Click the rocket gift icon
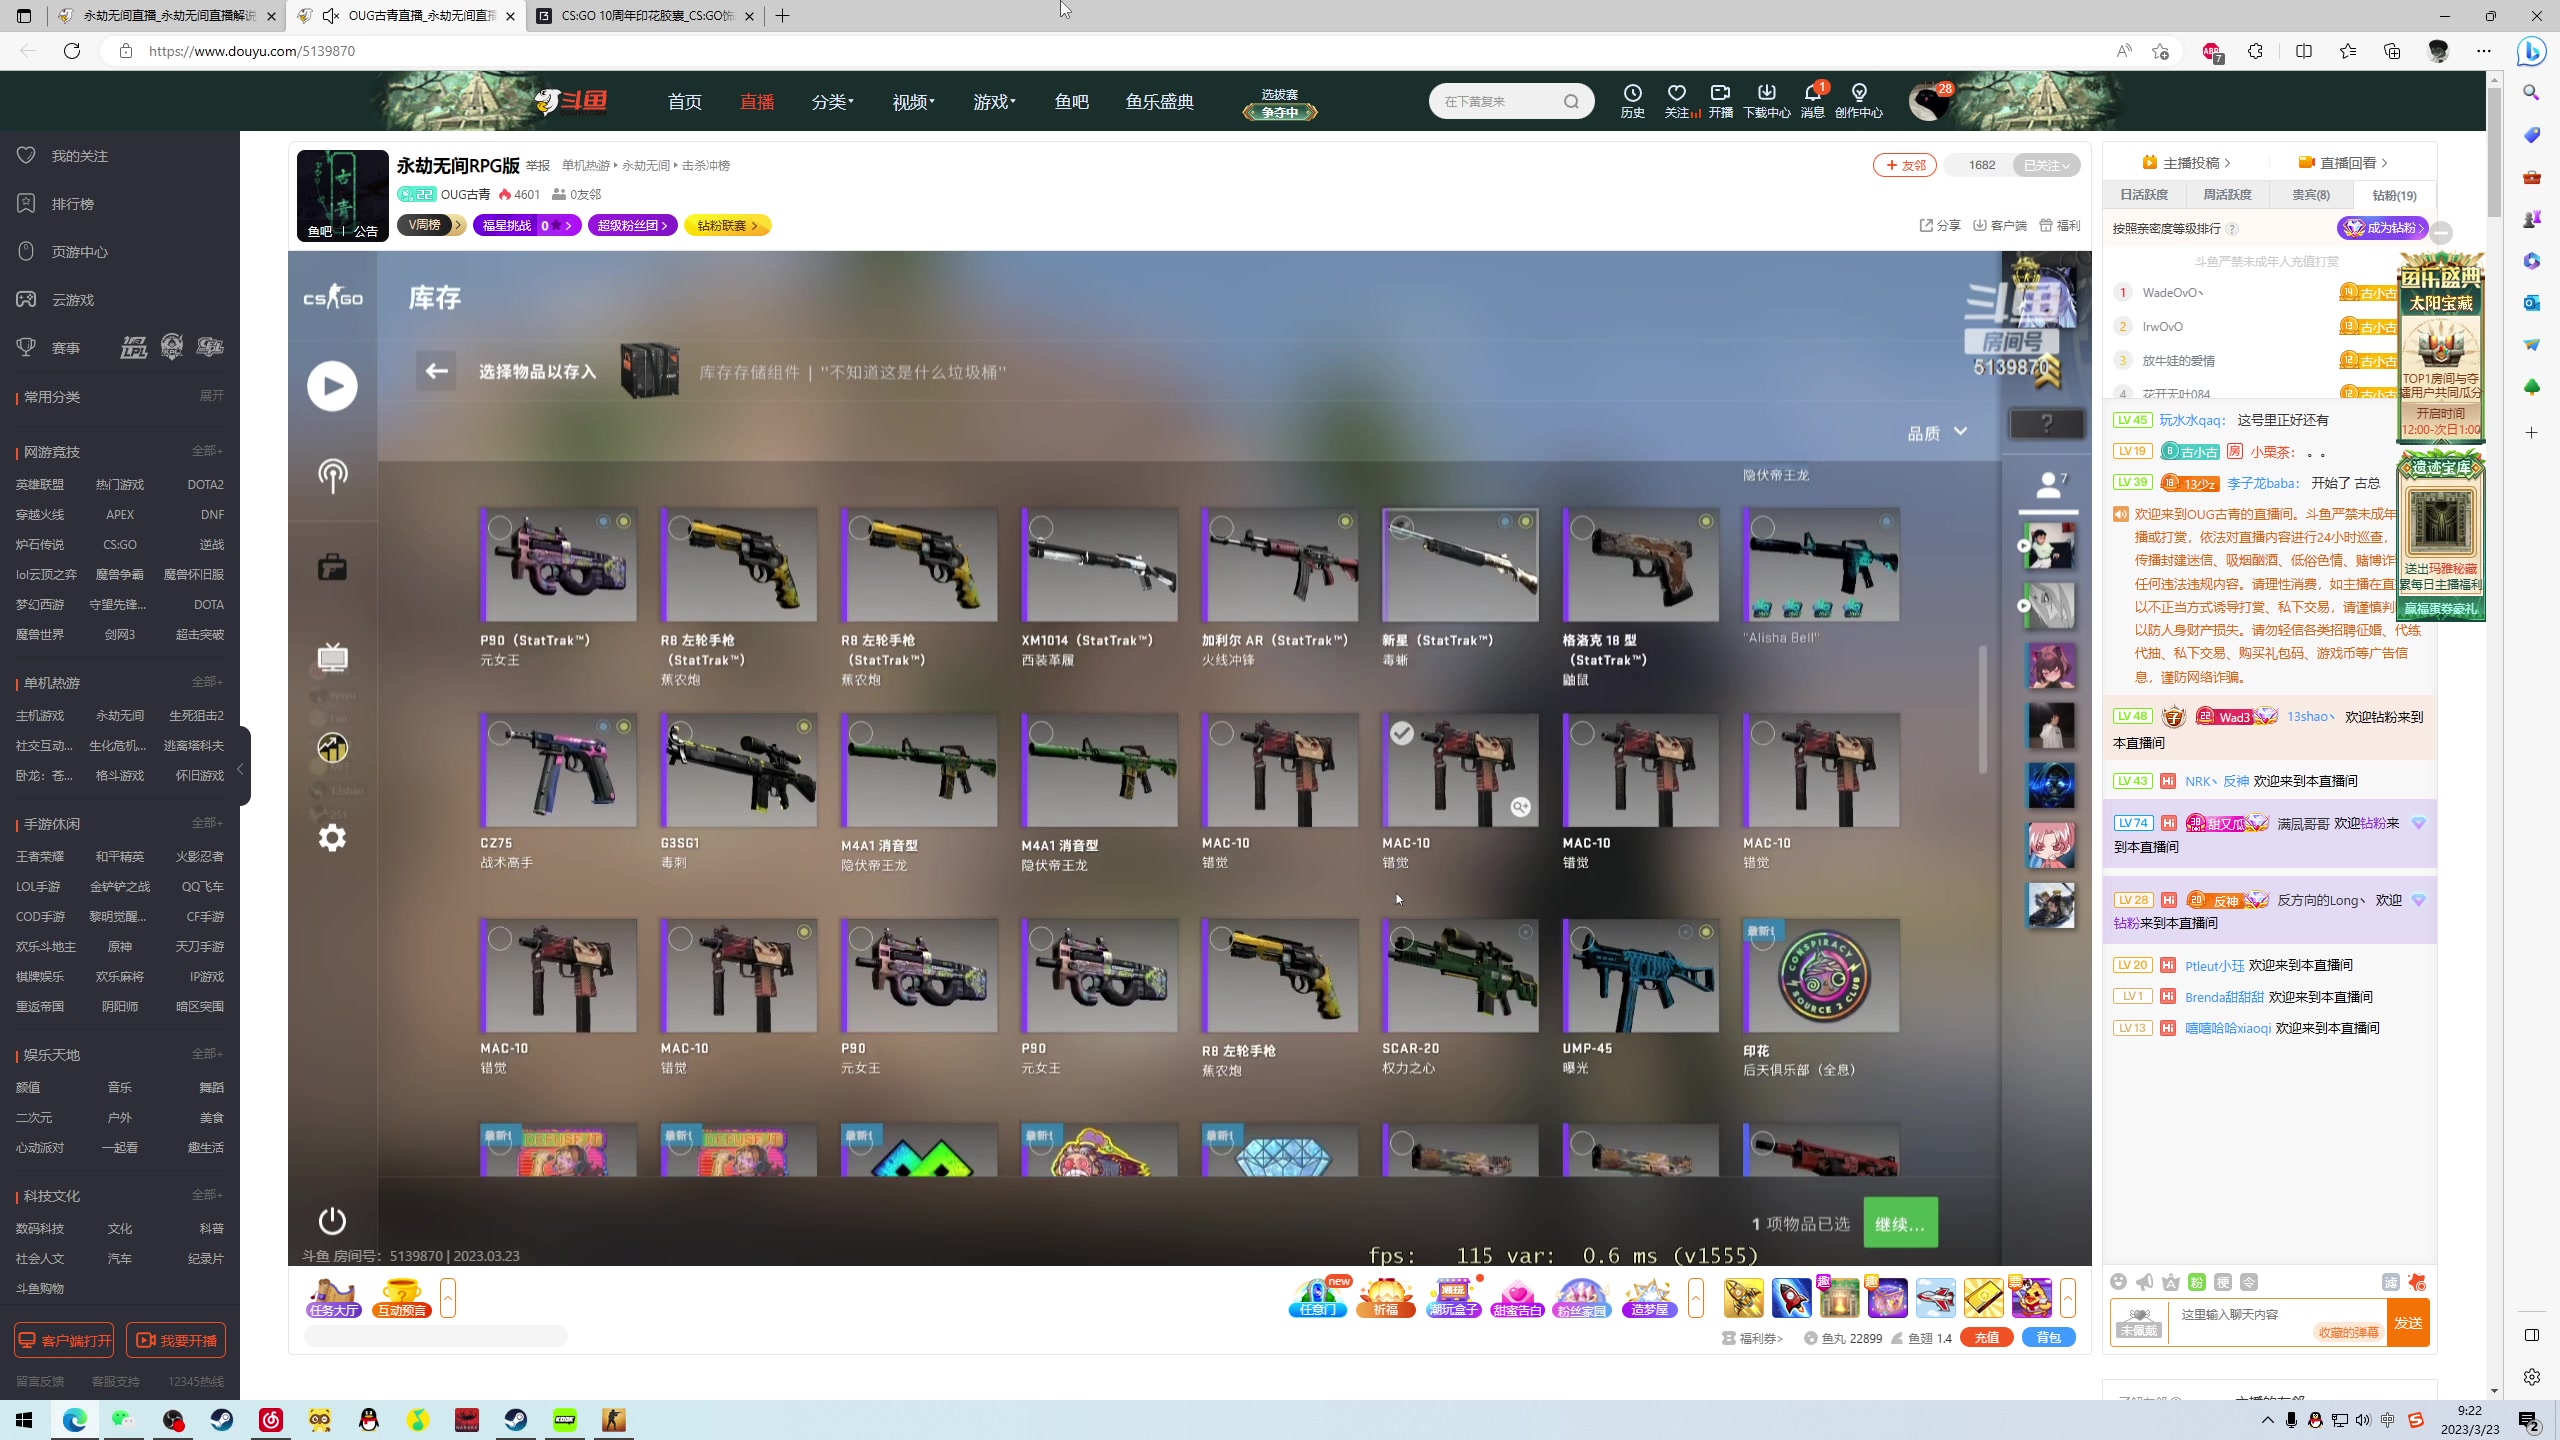 [1791, 1298]
